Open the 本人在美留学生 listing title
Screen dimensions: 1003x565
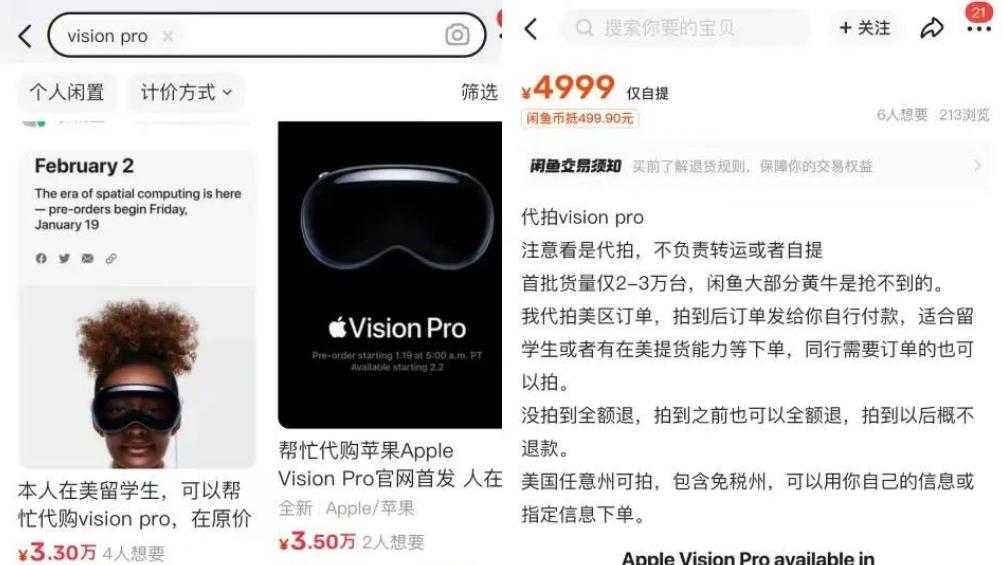click(134, 504)
